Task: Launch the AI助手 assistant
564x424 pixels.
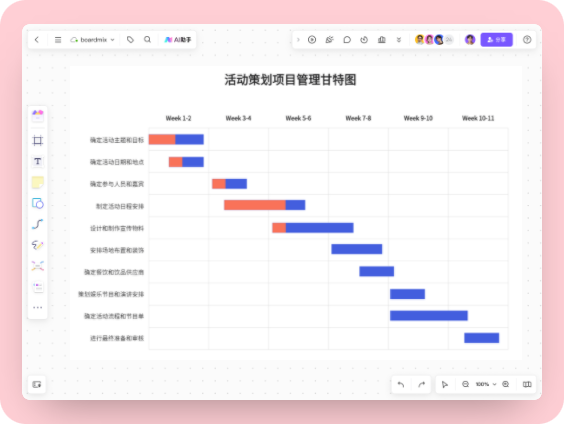Action: [x=178, y=40]
